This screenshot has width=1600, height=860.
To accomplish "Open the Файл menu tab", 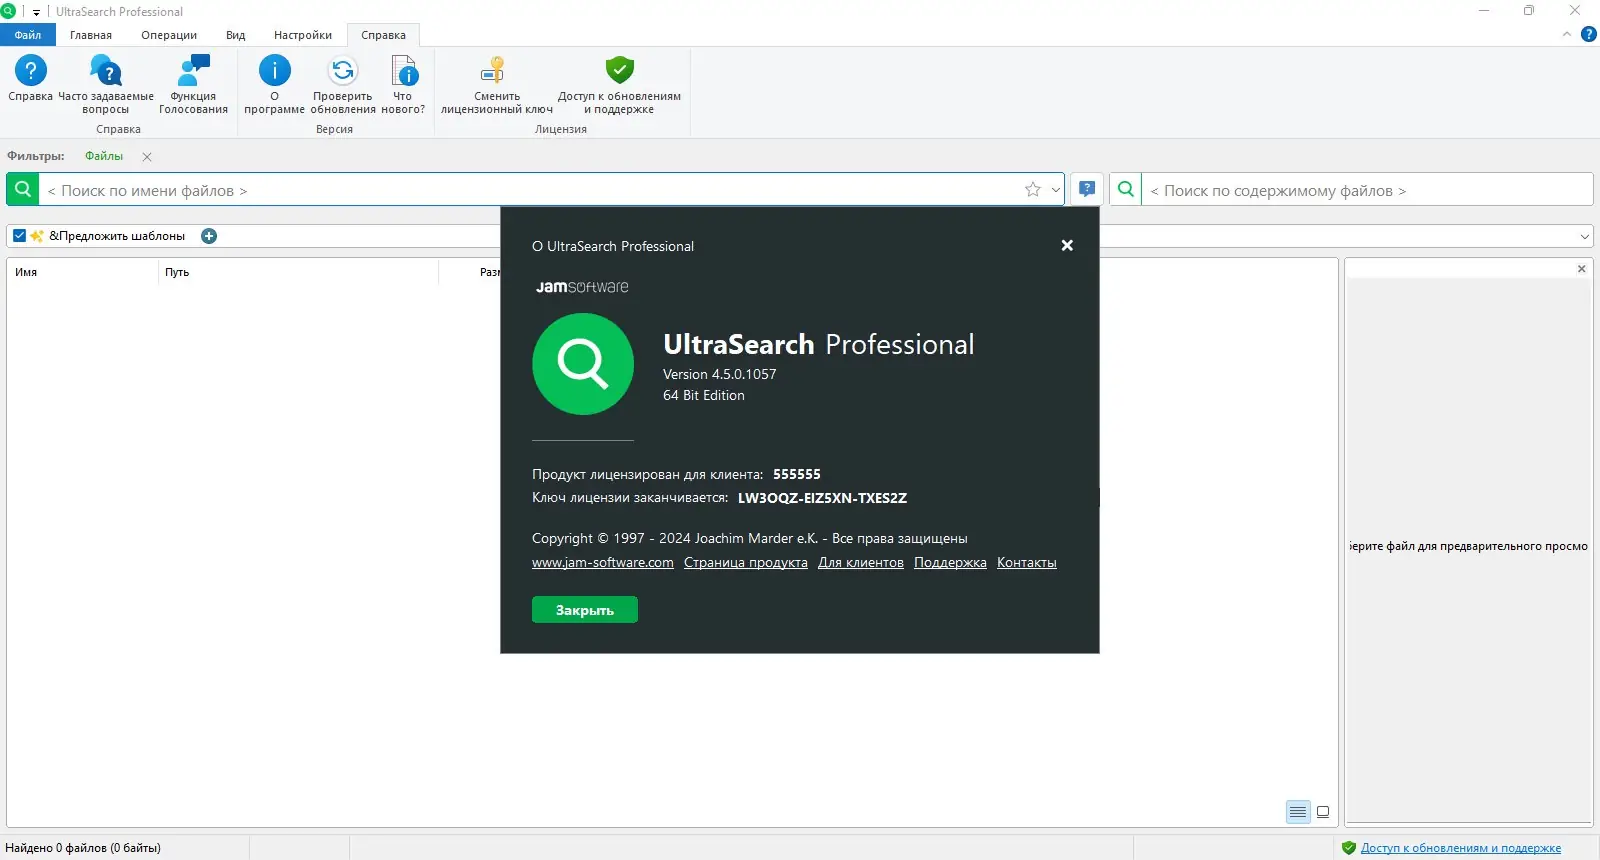I will tap(28, 35).
